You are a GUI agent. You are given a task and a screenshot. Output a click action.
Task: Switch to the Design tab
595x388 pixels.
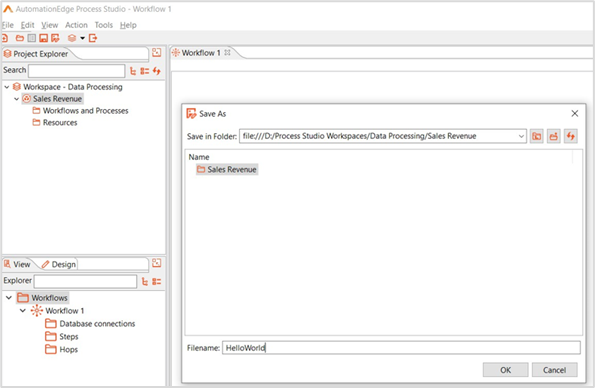click(x=59, y=264)
